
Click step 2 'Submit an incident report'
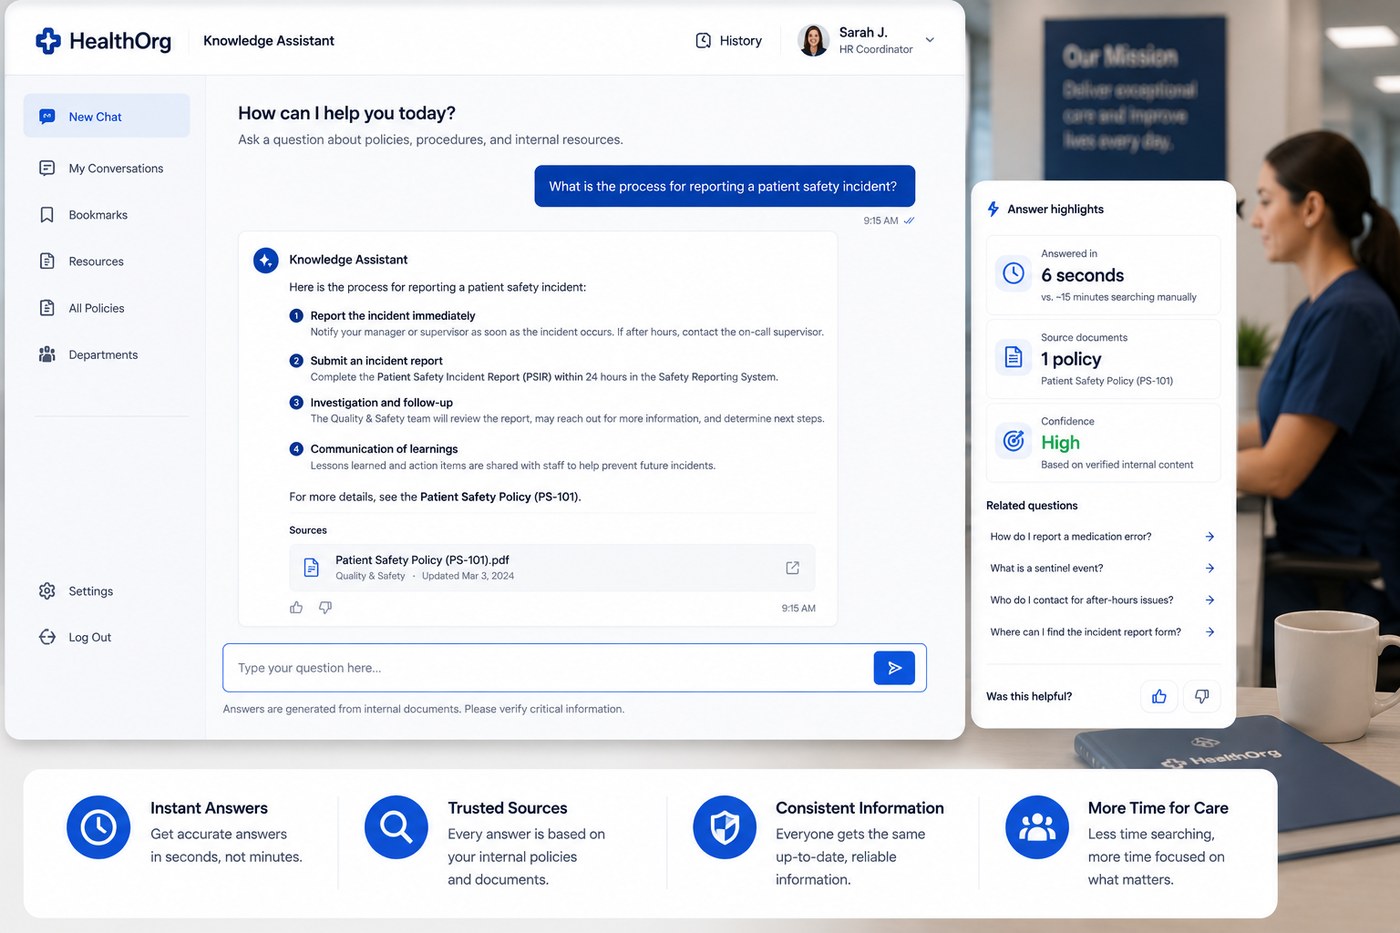coord(376,361)
